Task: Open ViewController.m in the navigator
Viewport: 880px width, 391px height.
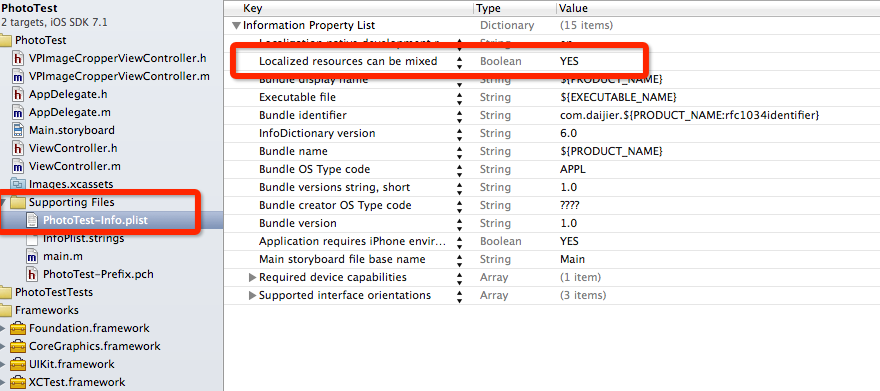Action: point(75,166)
